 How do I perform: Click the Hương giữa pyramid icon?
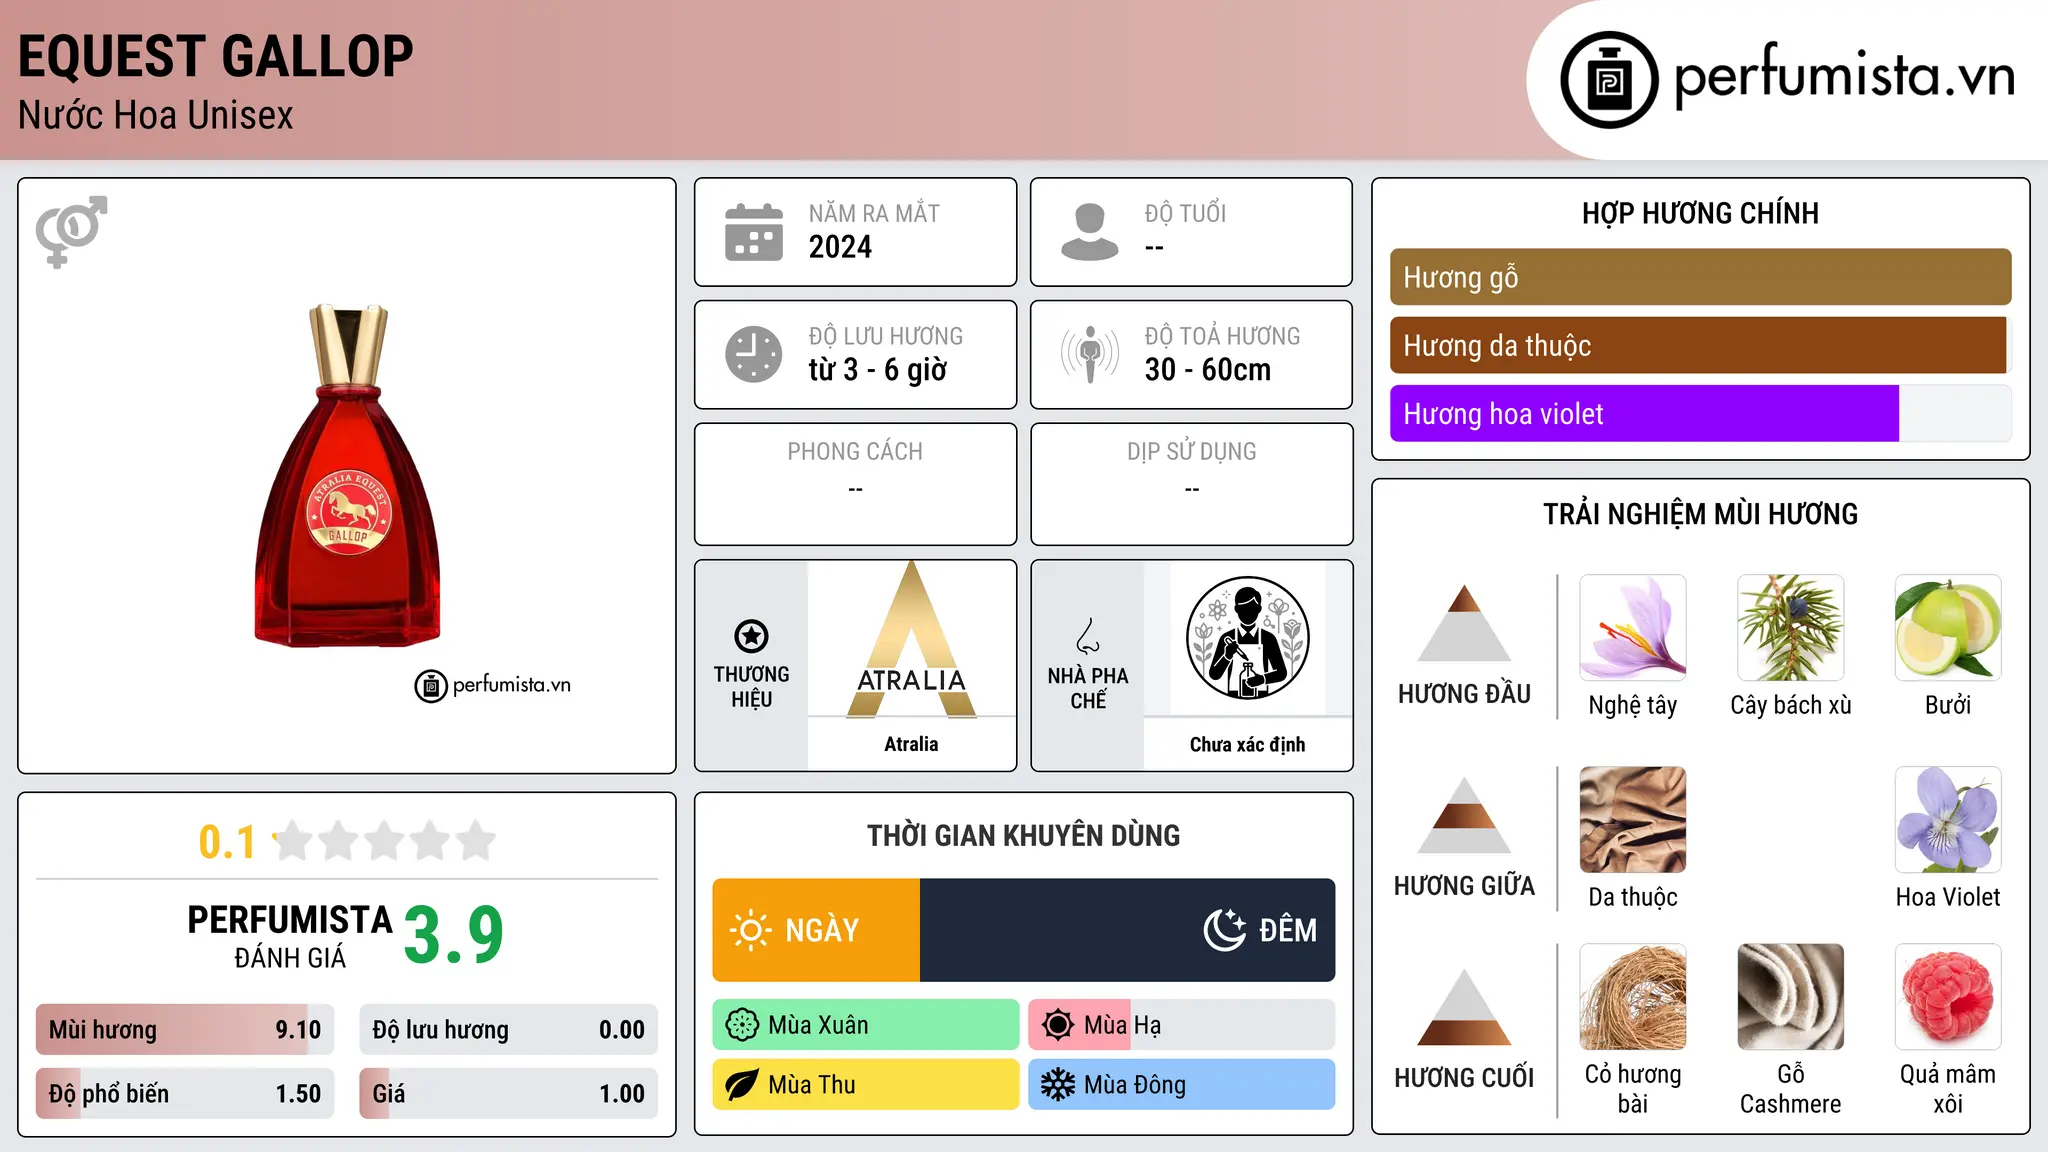[x=1464, y=815]
